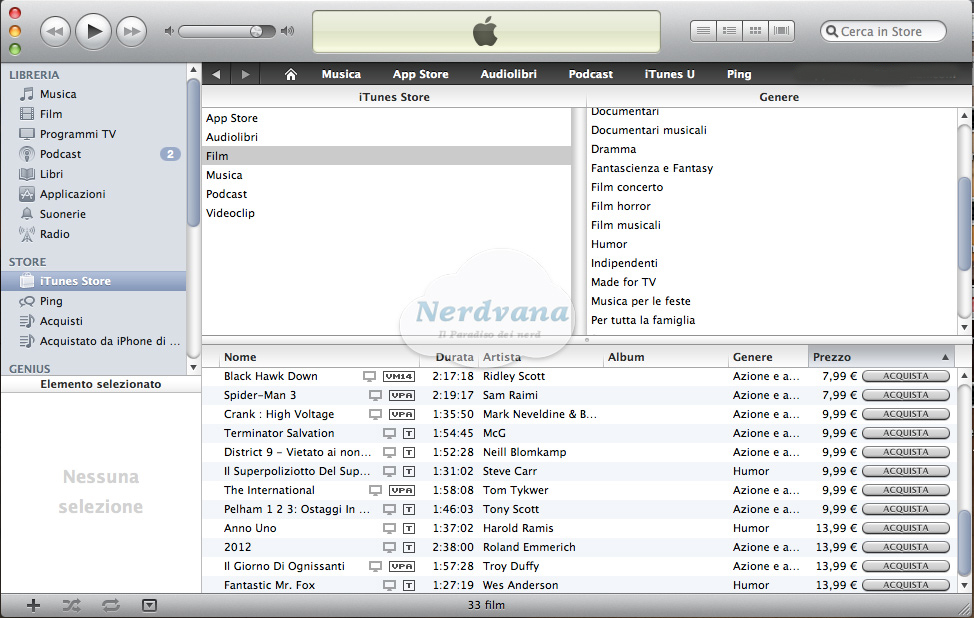Viewport: 974px width, 618px height.
Task: Toggle repeat in bottom bar
Action: point(111,606)
